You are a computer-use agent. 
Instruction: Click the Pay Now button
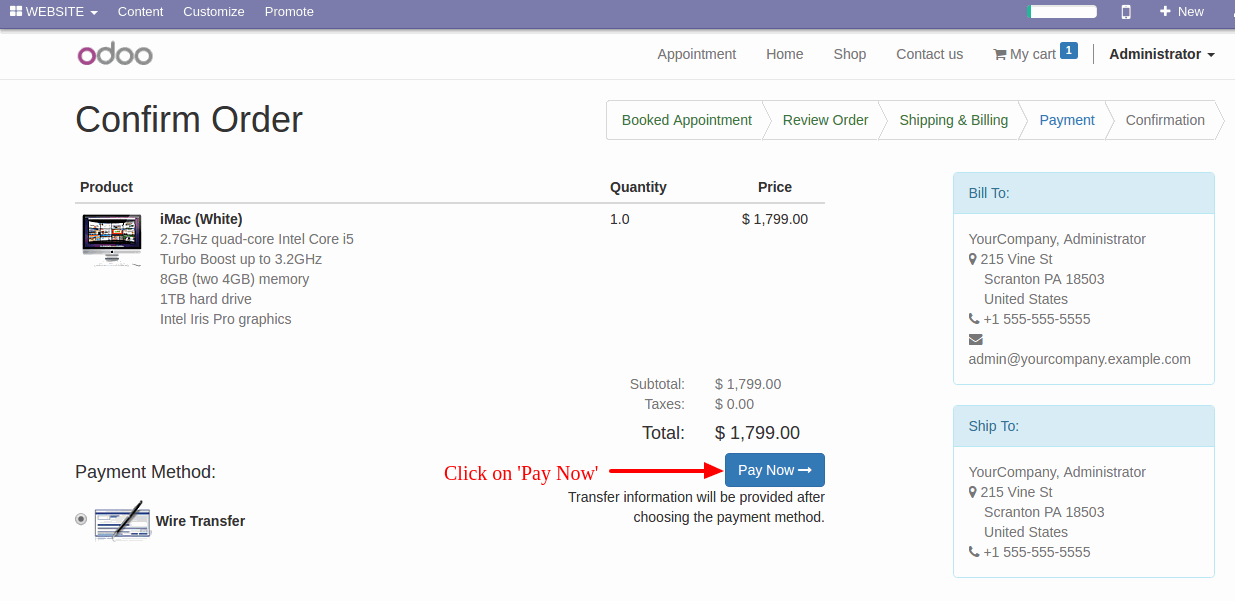tap(775, 470)
